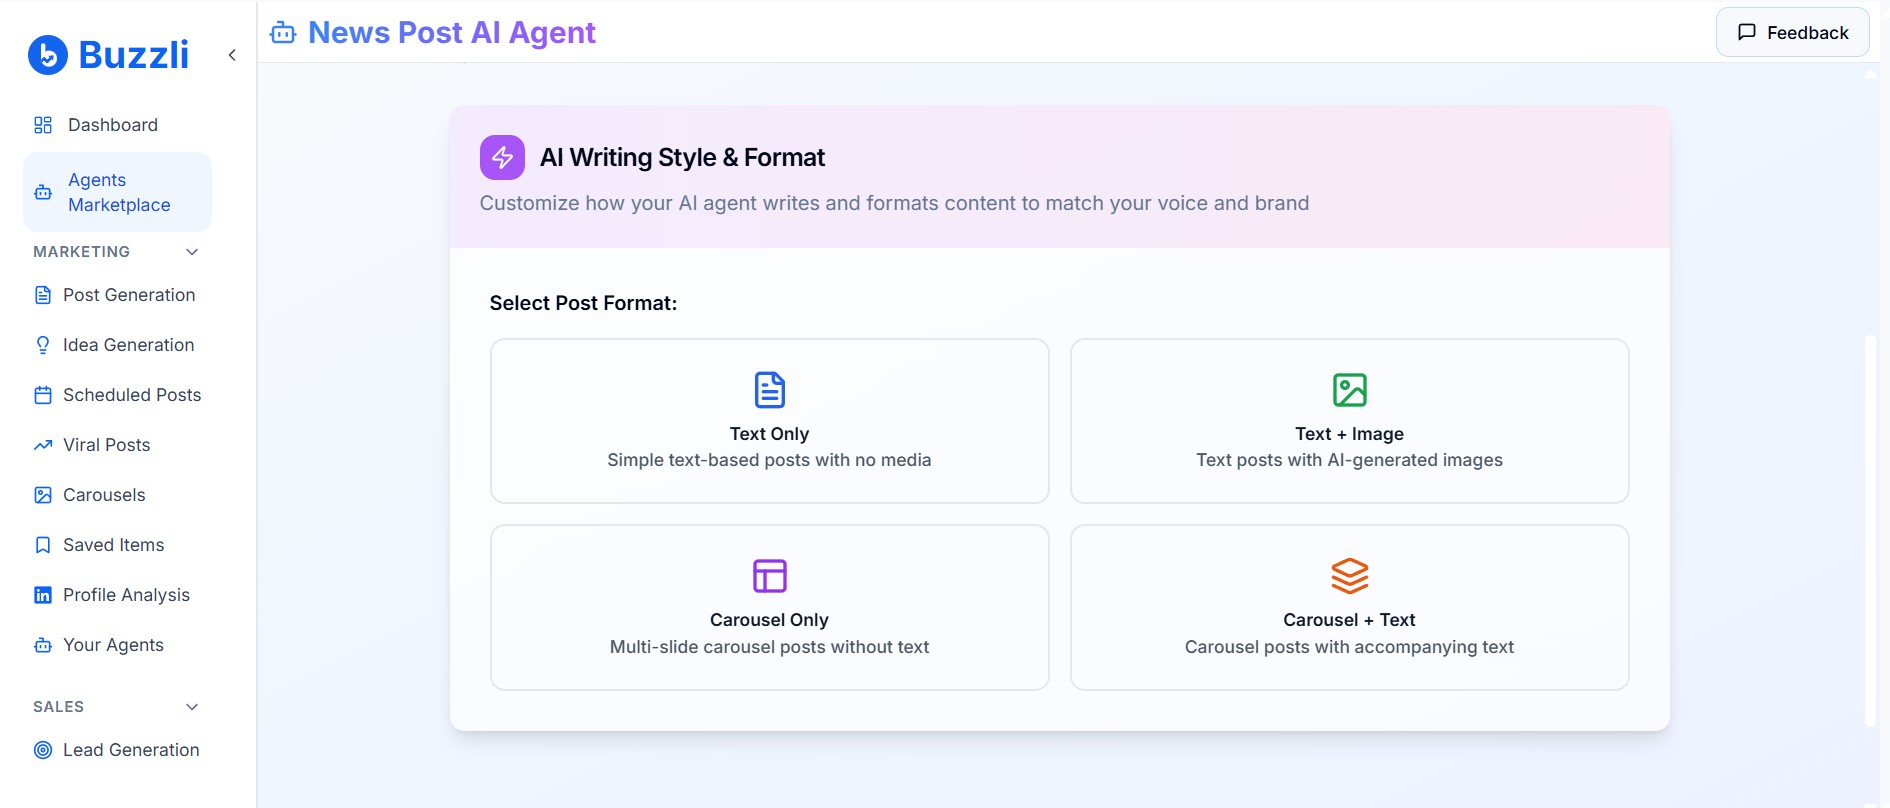Click the Scheduled Posts calendar icon
The height and width of the screenshot is (808, 1890).
click(x=43, y=395)
